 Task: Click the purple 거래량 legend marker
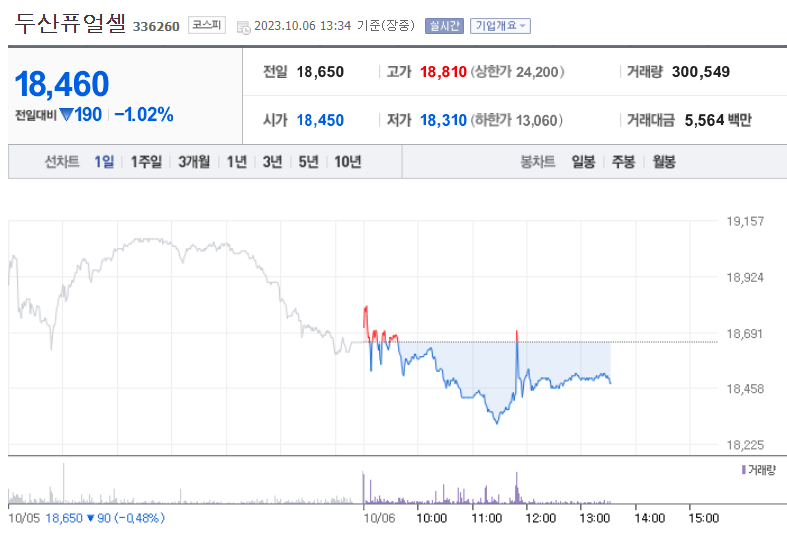743,470
